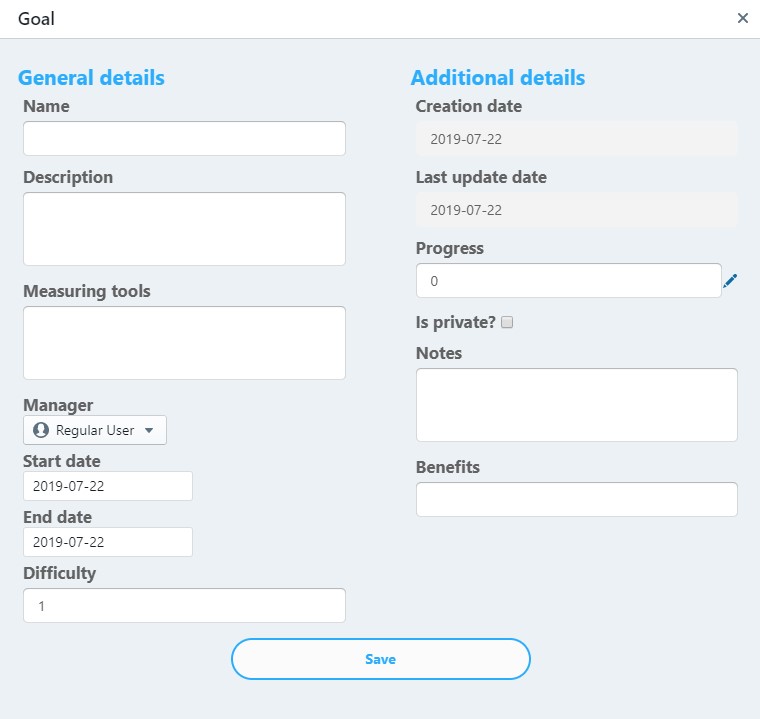This screenshot has width=760, height=719.
Task: Open the Start date field
Action: pos(108,486)
